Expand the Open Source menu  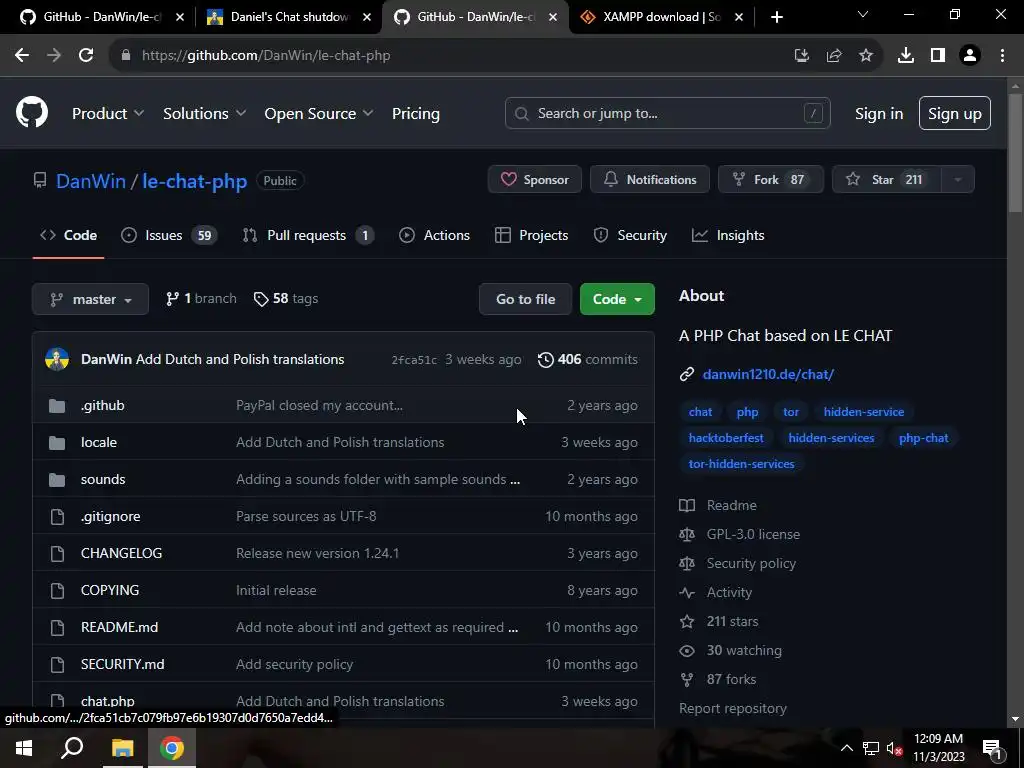click(x=319, y=113)
